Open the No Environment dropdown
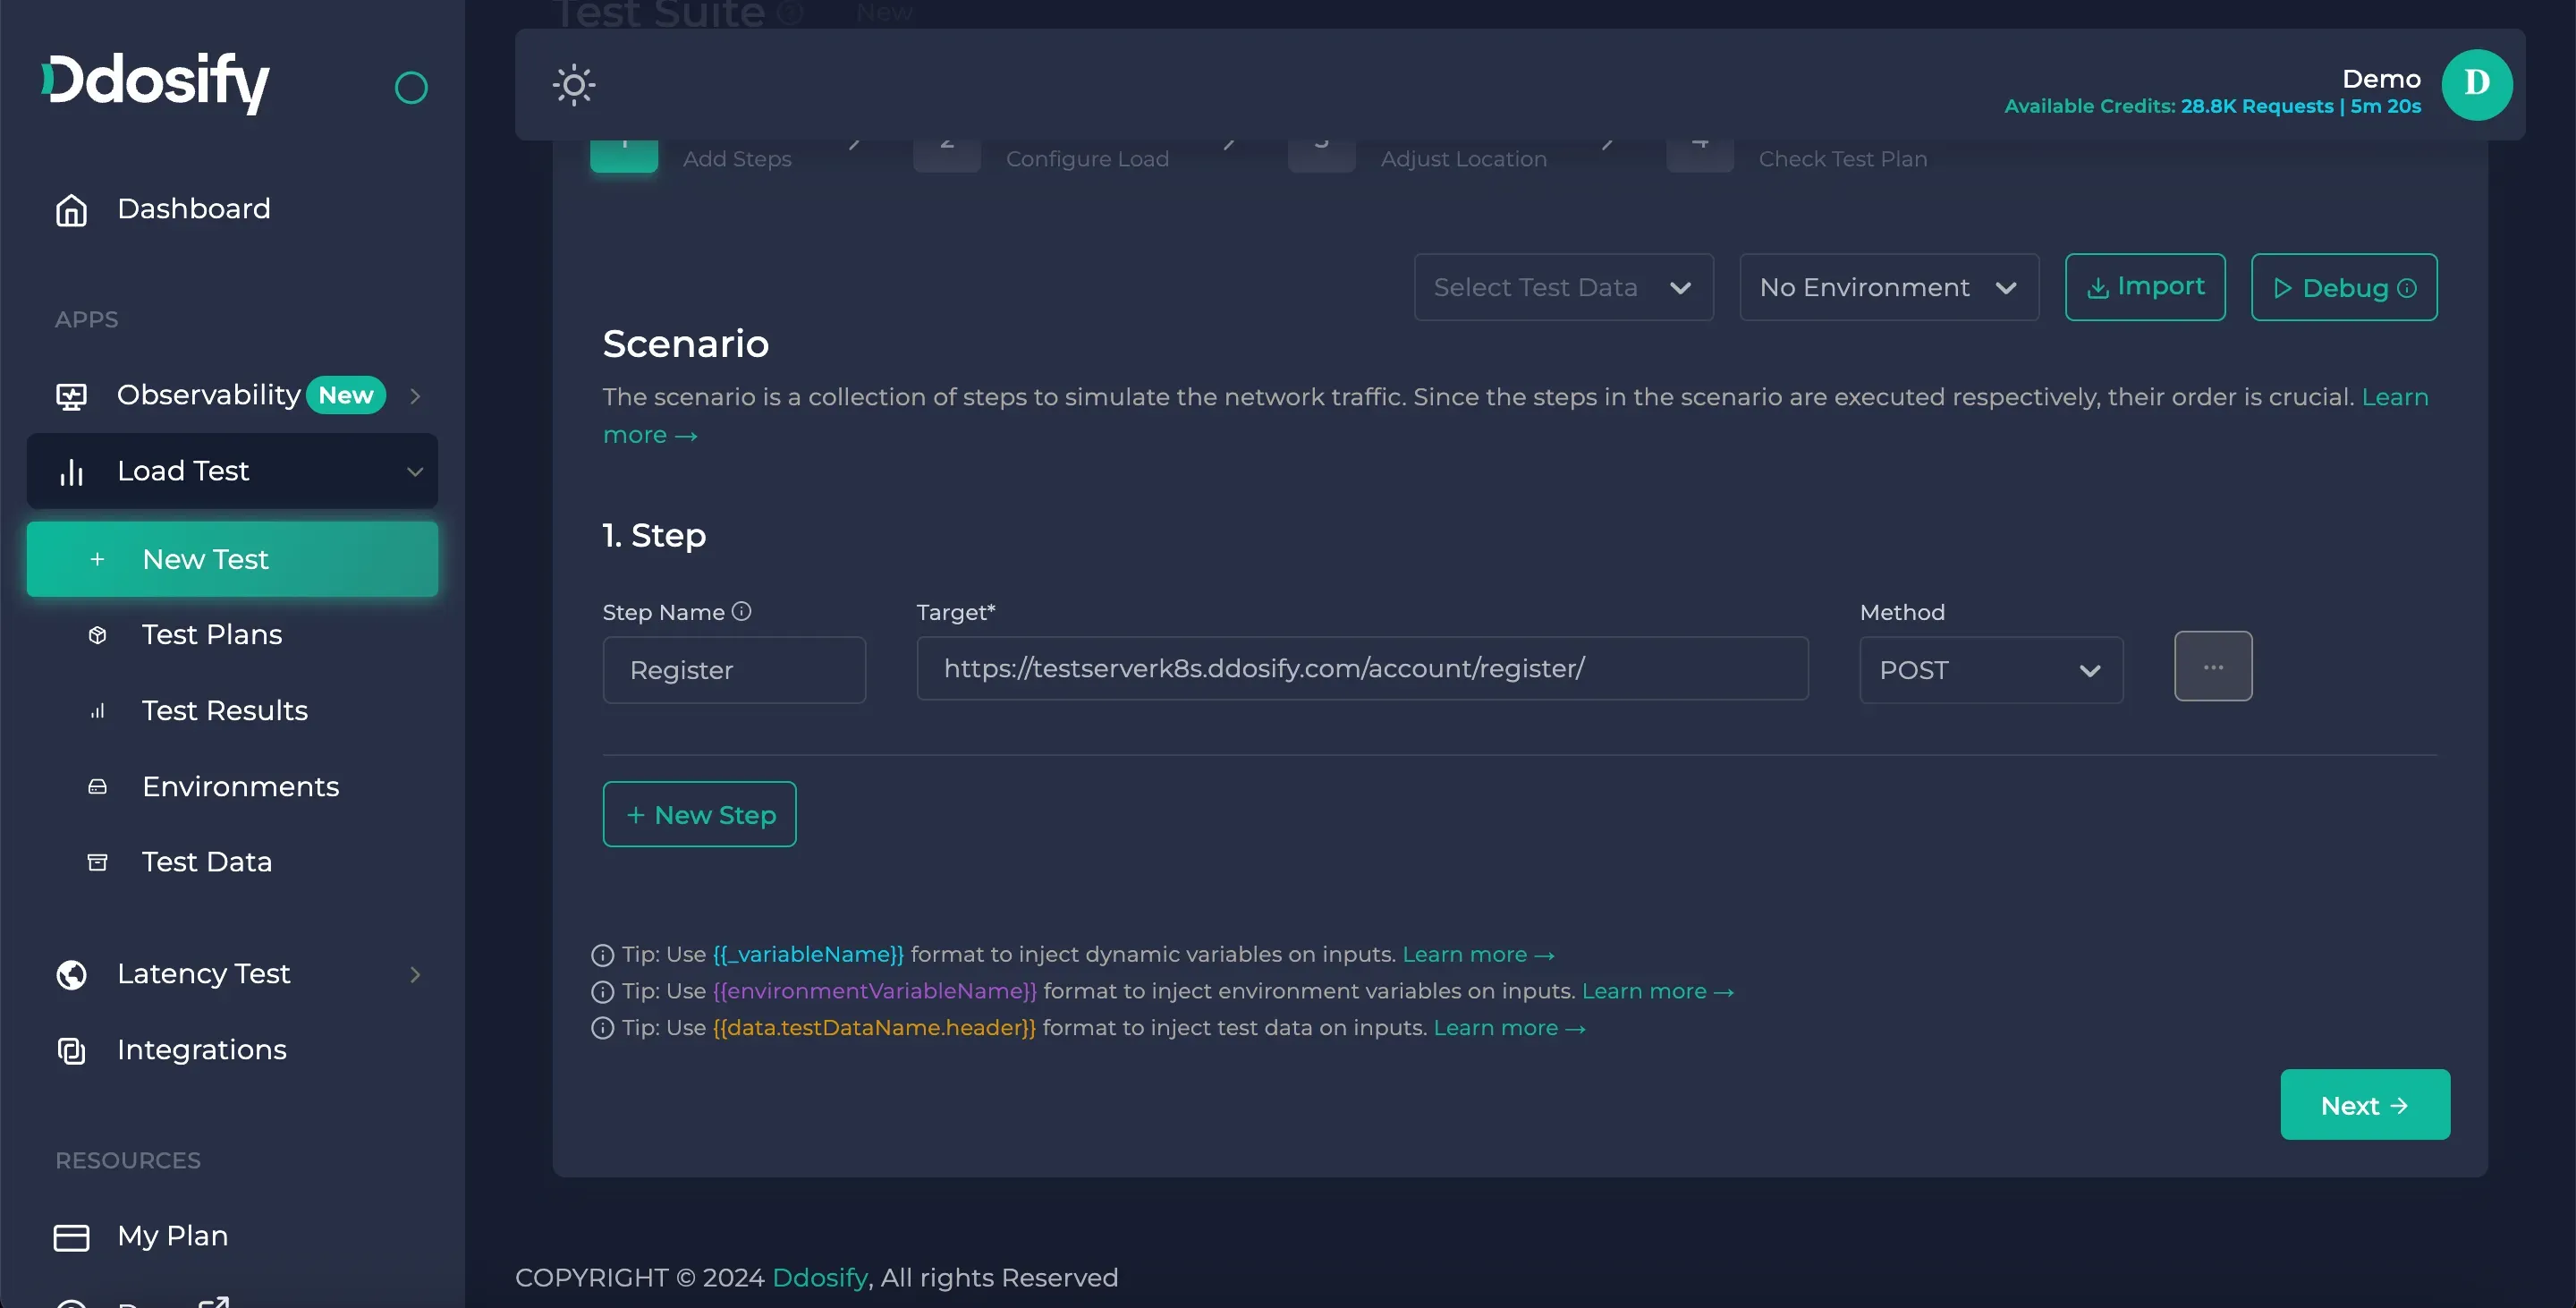 point(1888,287)
